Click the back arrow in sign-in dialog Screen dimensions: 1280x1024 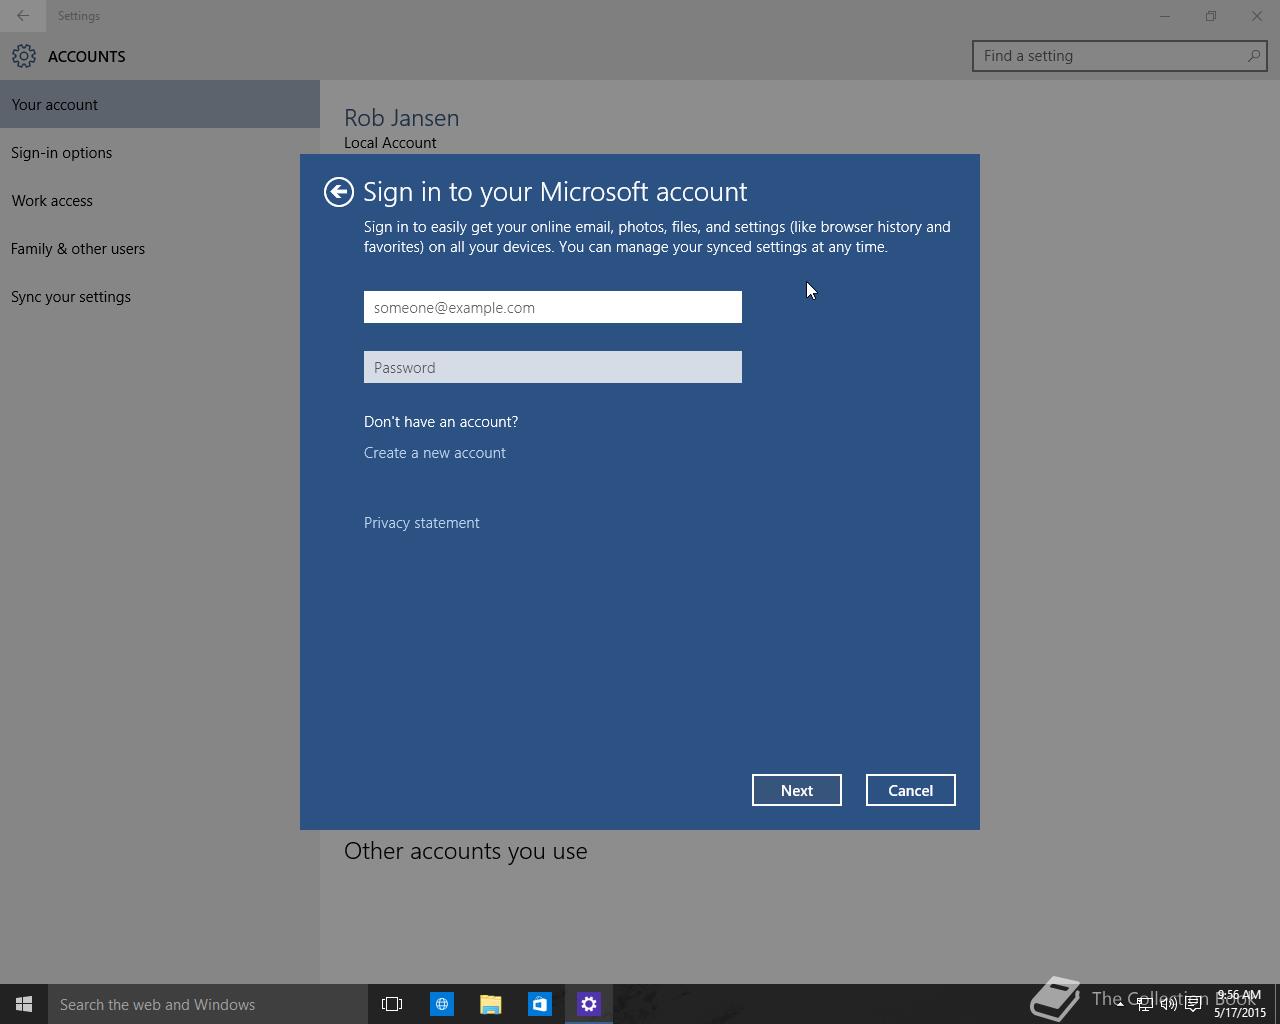339,192
